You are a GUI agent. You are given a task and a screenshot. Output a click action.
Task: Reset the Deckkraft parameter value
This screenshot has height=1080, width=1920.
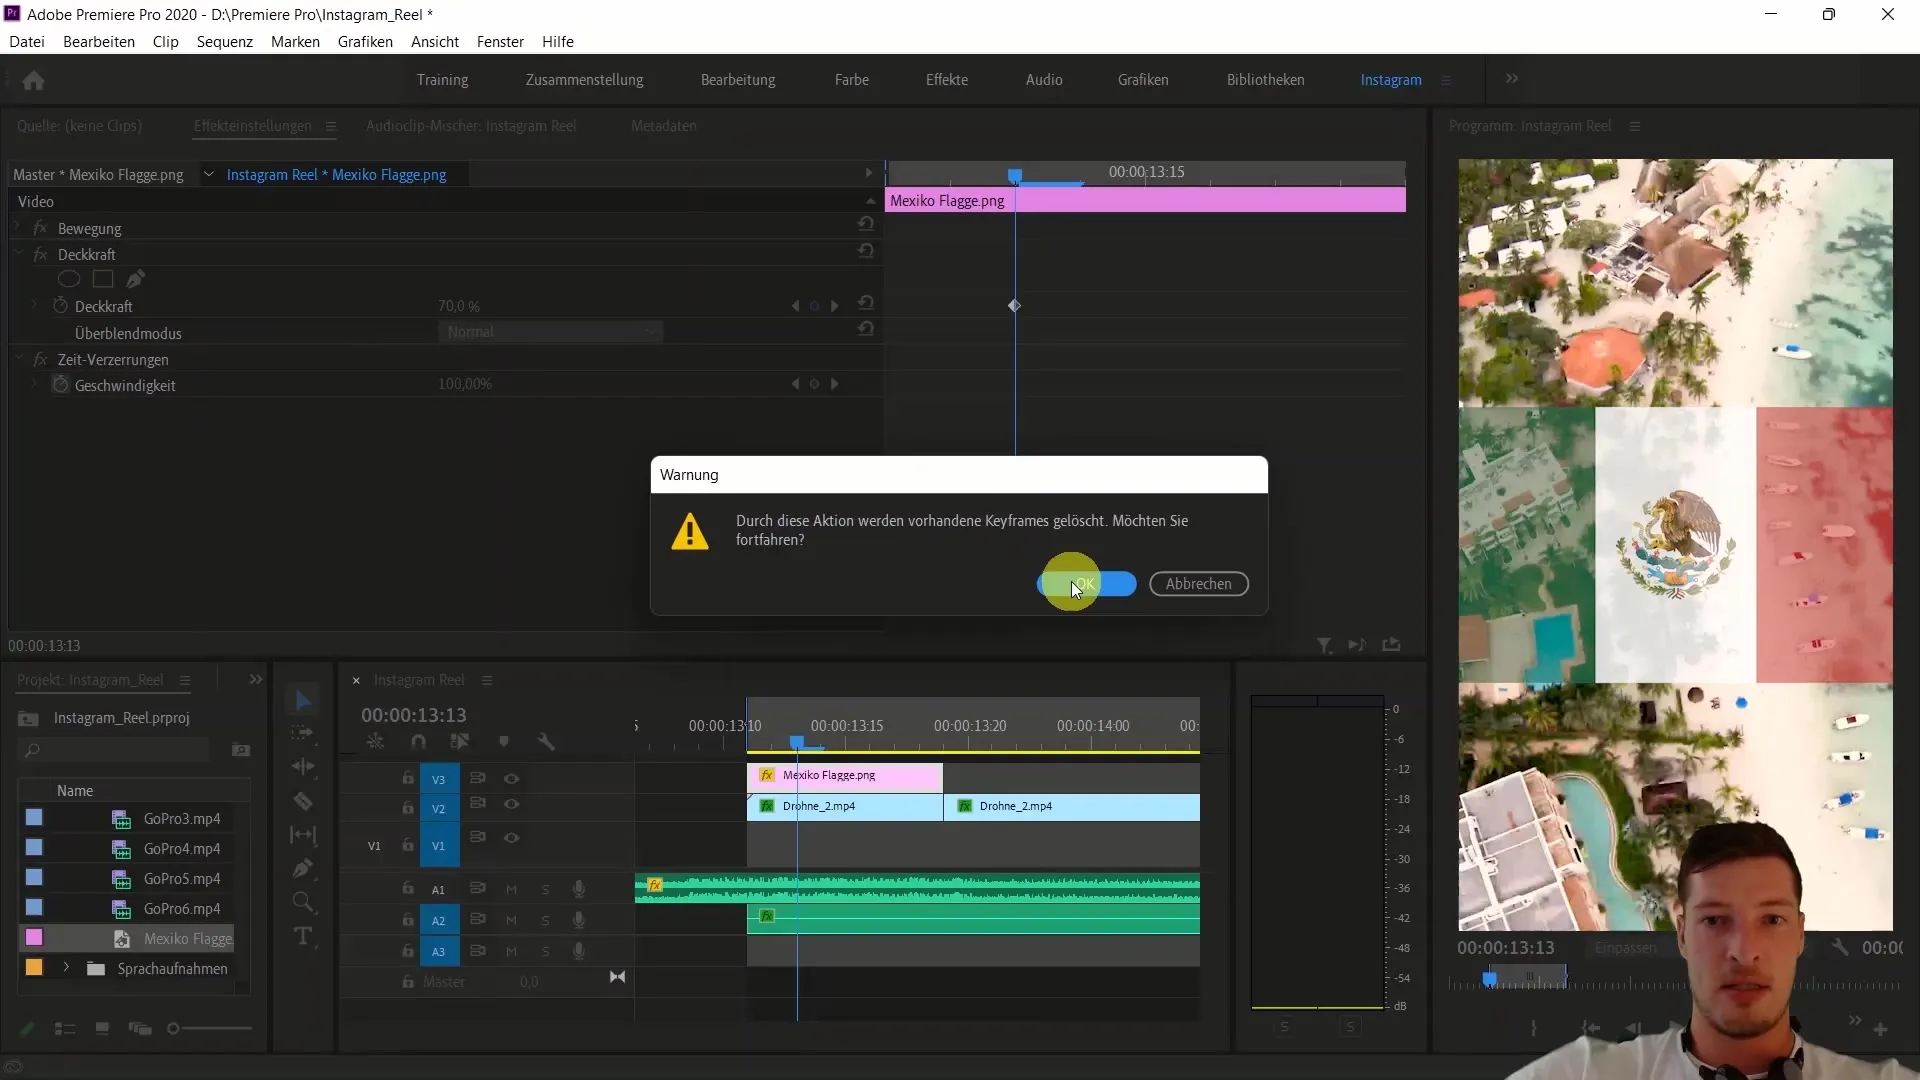(866, 303)
